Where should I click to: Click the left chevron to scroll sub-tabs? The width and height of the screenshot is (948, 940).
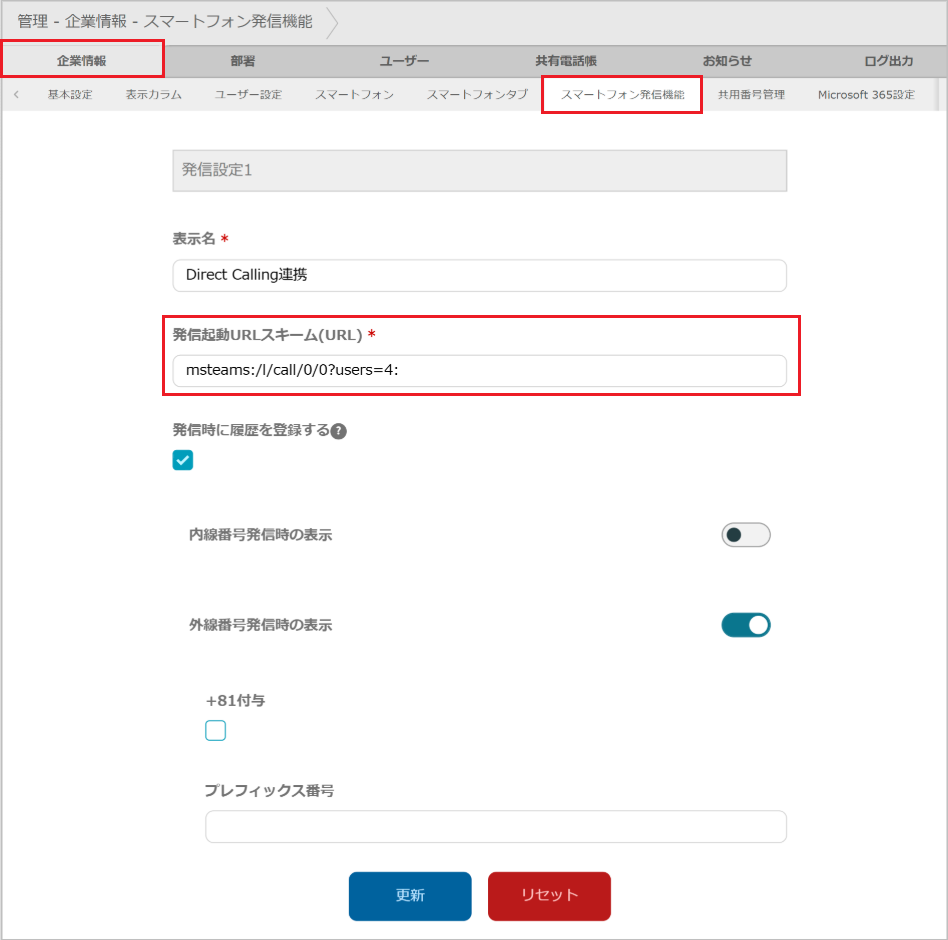[x=16, y=94]
